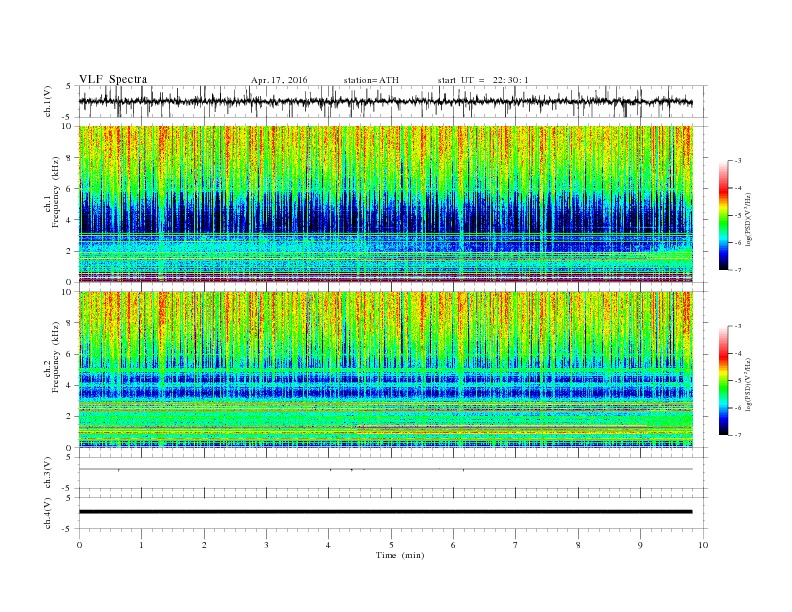Click the ch.2 log(PSD) colorbar label
792x612 pixels.
point(749,383)
